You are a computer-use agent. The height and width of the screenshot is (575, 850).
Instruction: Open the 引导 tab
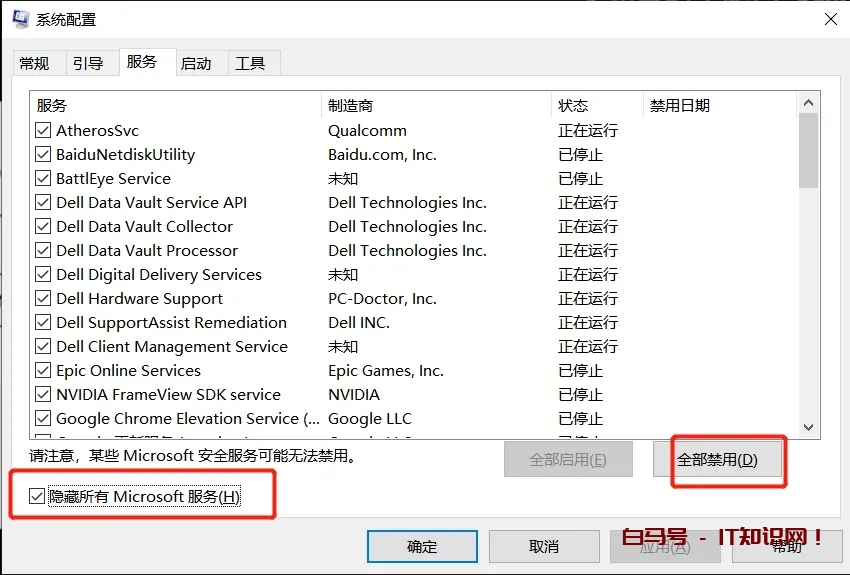click(x=88, y=63)
